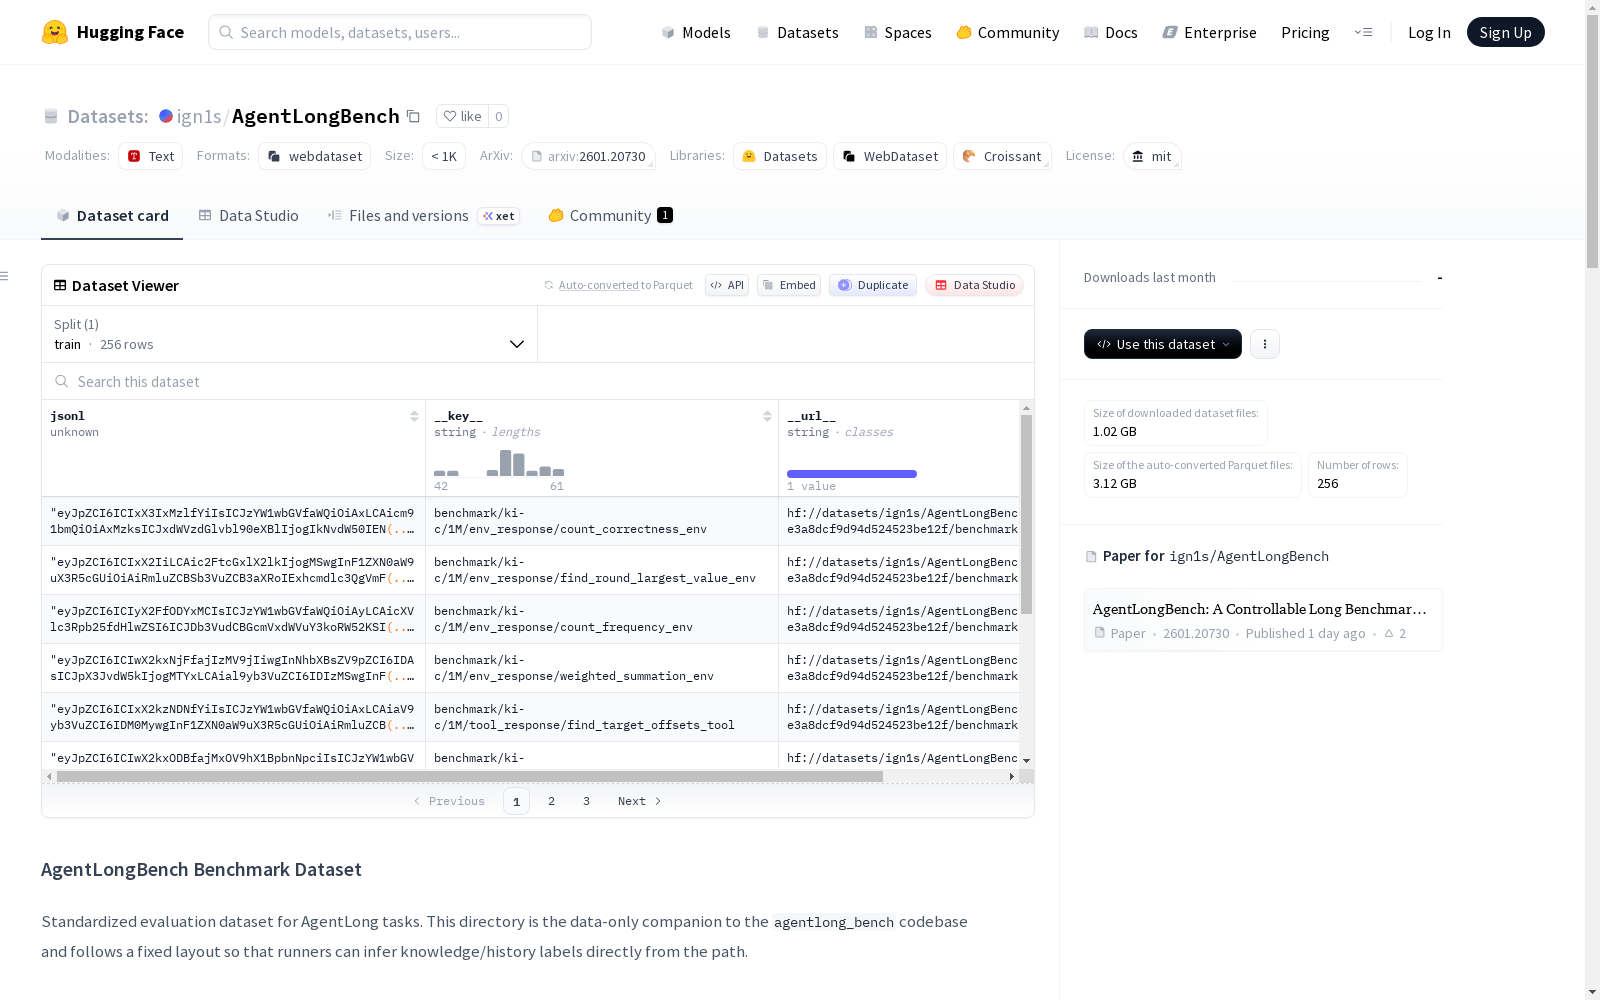The image size is (1600, 1000).
Task: Focus the Search this dataset field
Action: click(538, 381)
